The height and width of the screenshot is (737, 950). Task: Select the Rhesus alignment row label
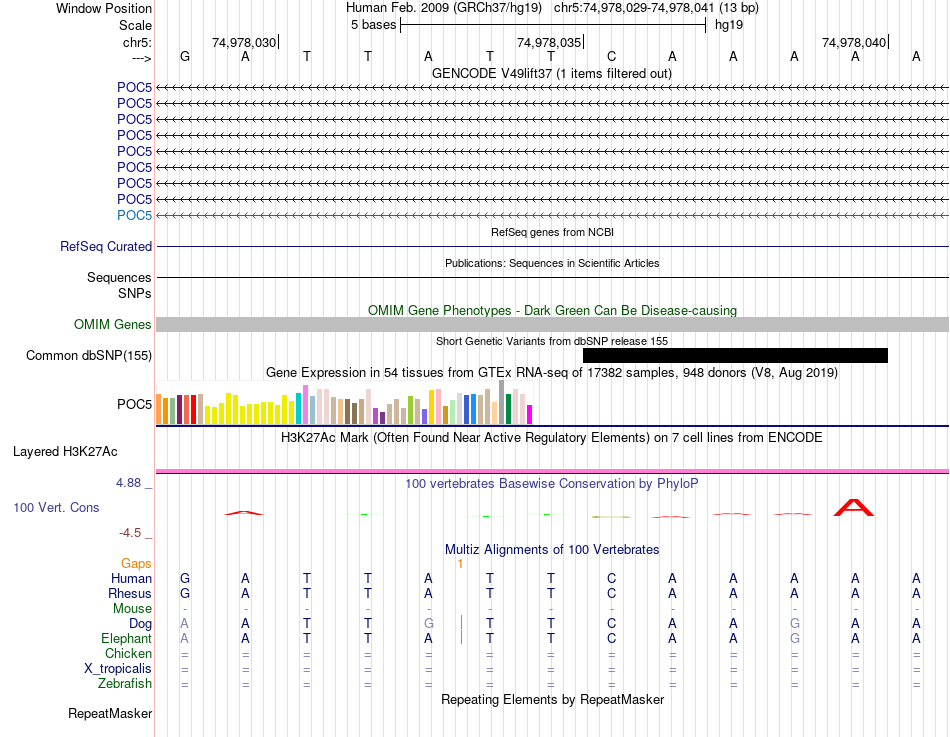point(130,593)
